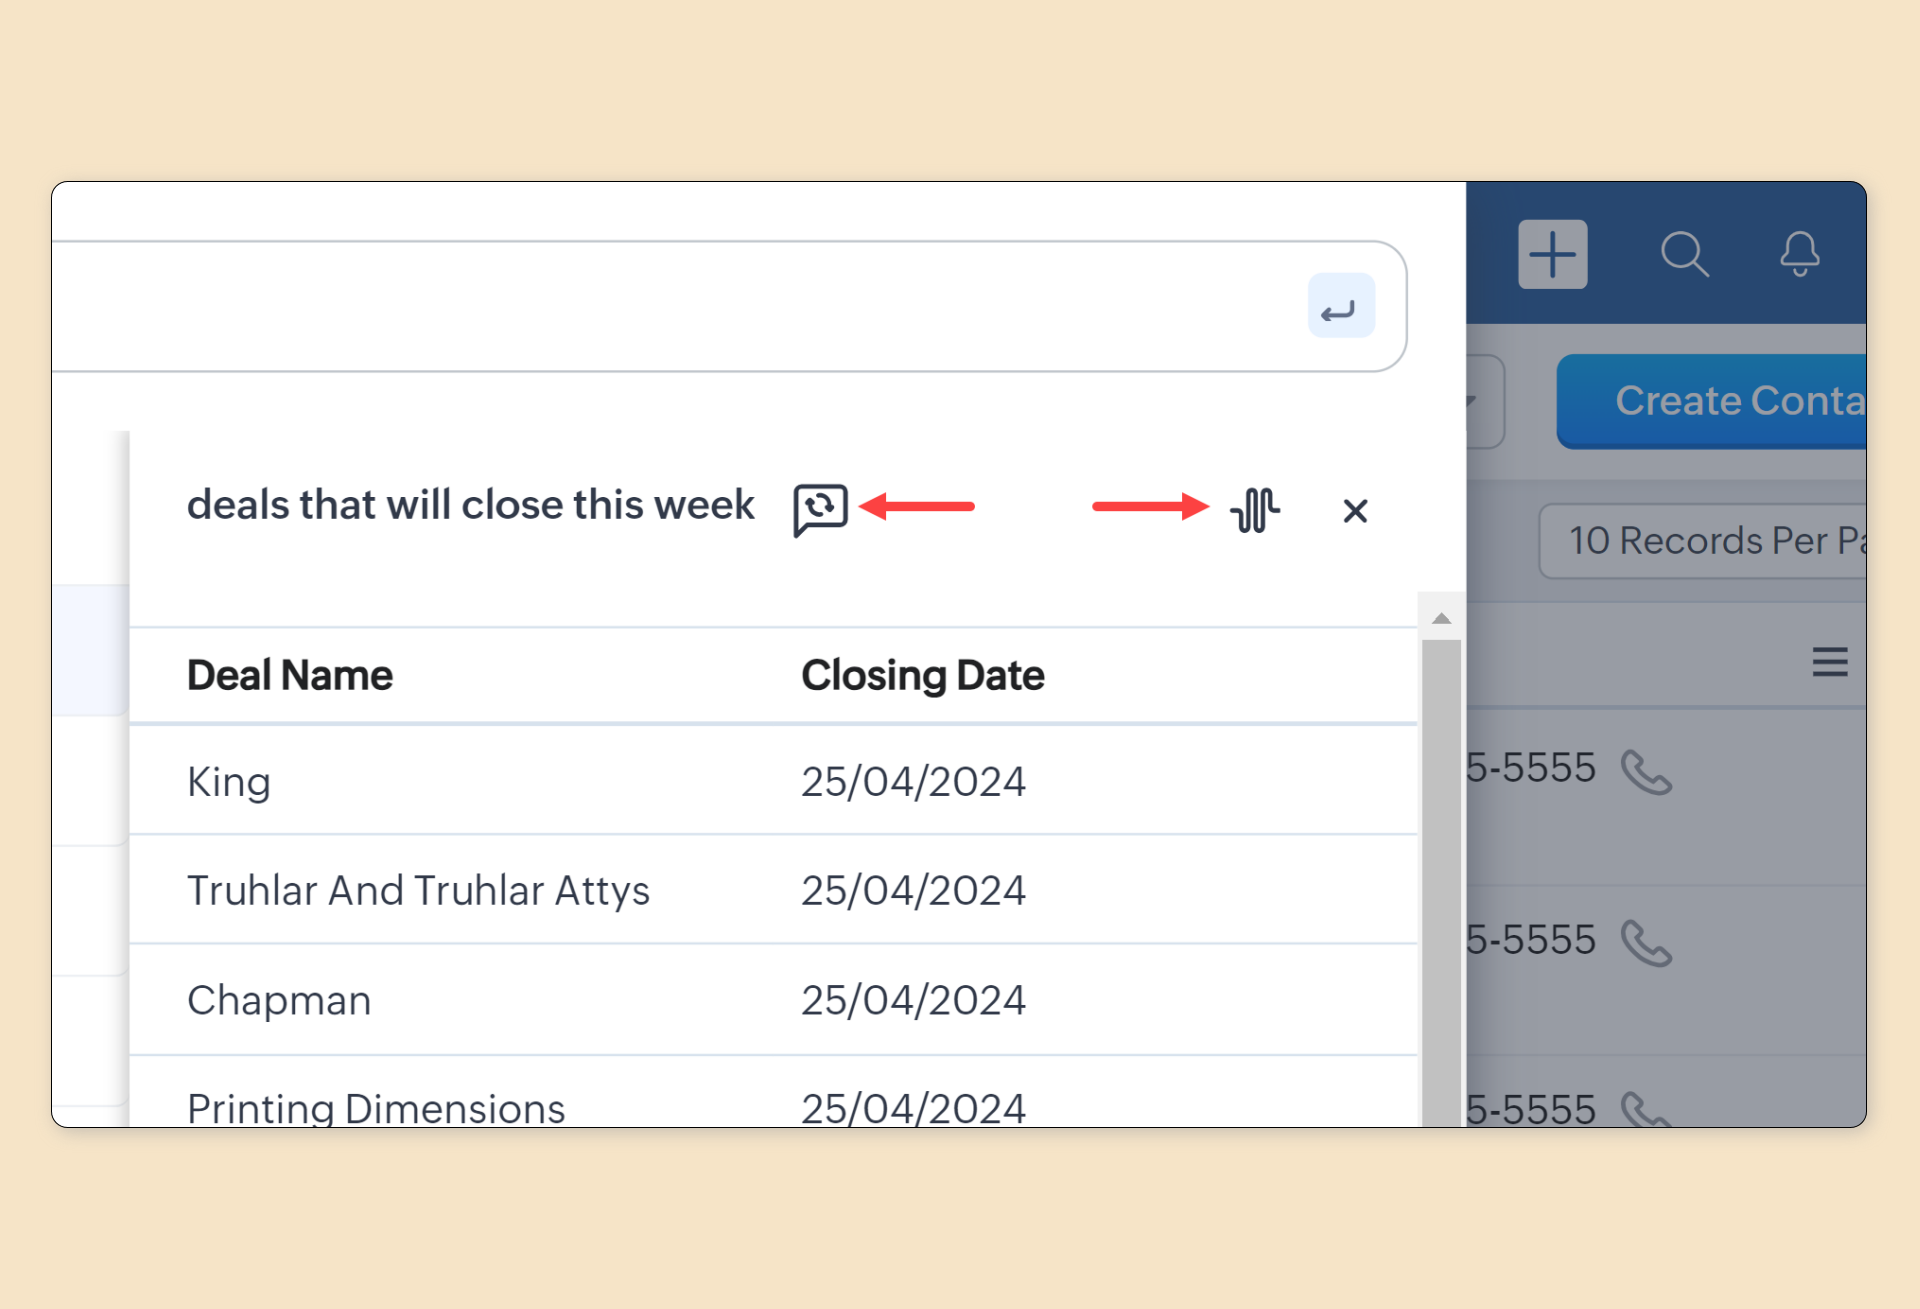Click the enter/submit arrow button
The height and width of the screenshot is (1309, 1920).
pos(1340,307)
